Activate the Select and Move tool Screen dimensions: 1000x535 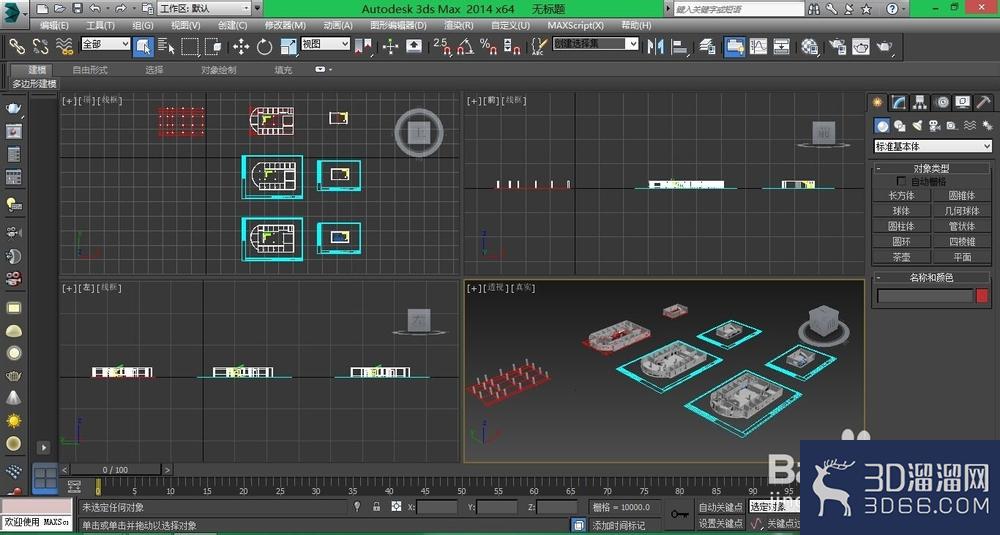click(x=240, y=46)
